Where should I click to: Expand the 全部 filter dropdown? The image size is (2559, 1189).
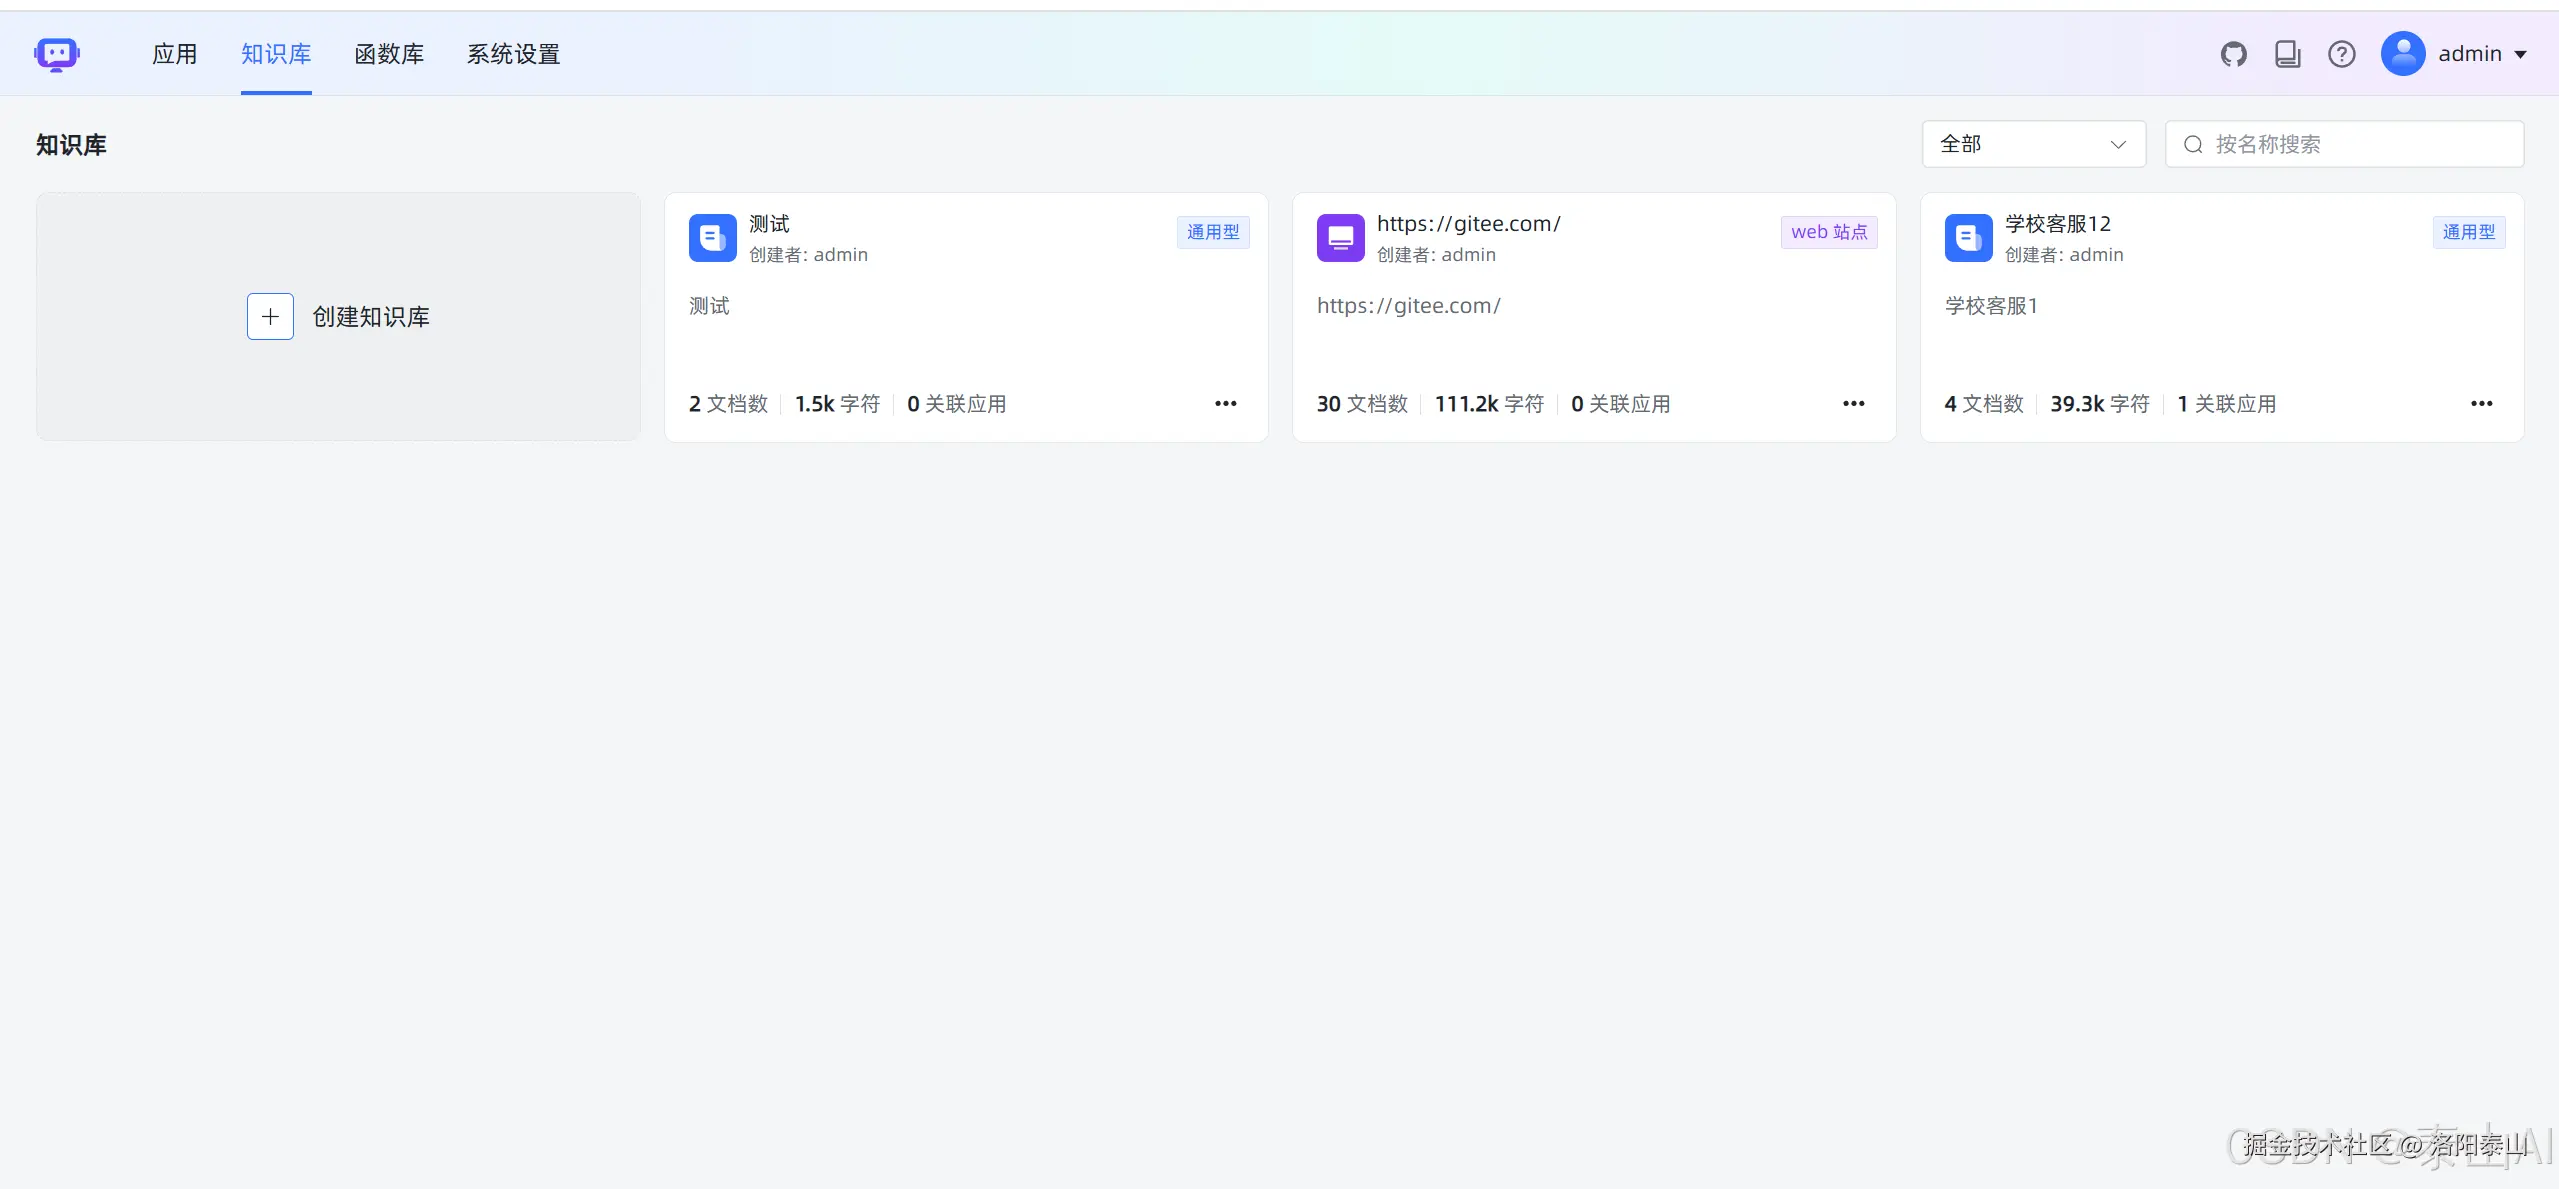2033,144
